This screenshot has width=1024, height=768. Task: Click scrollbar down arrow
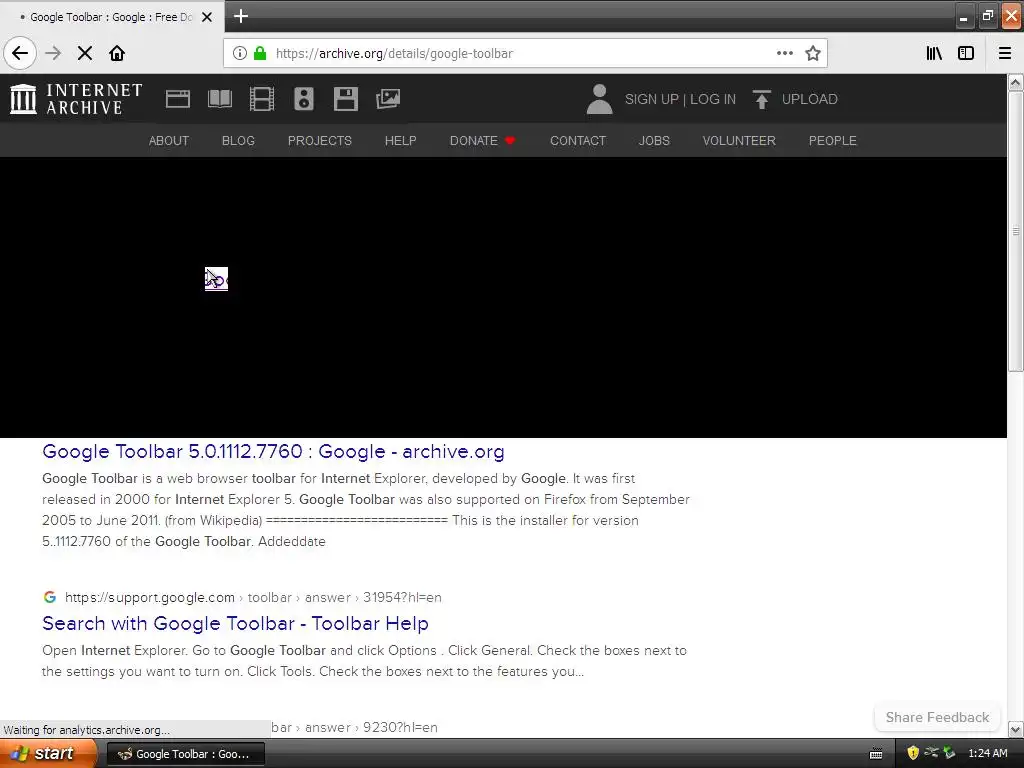[1016, 729]
